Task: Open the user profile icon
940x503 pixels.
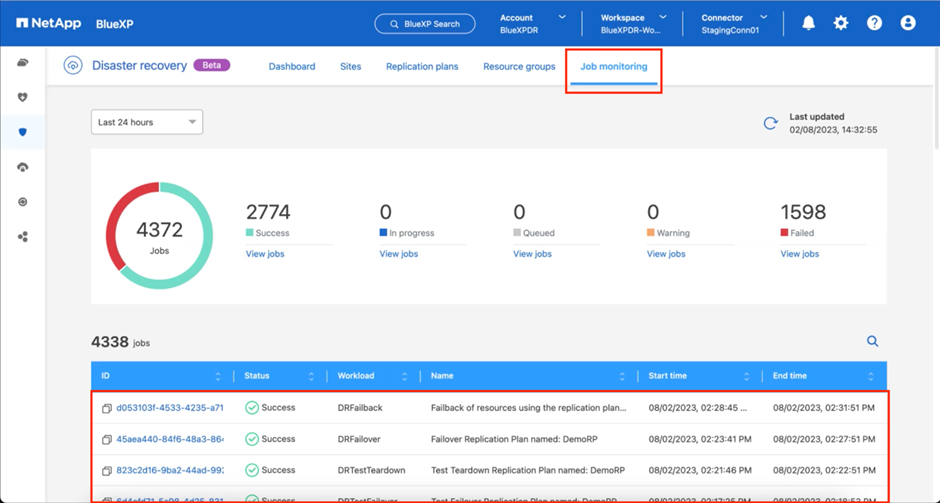Action: click(x=908, y=23)
